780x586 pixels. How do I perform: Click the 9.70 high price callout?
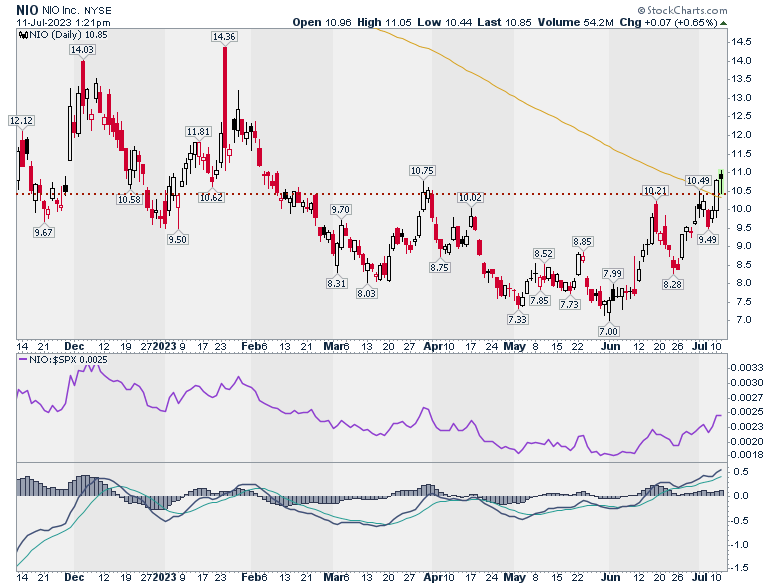tap(340, 209)
